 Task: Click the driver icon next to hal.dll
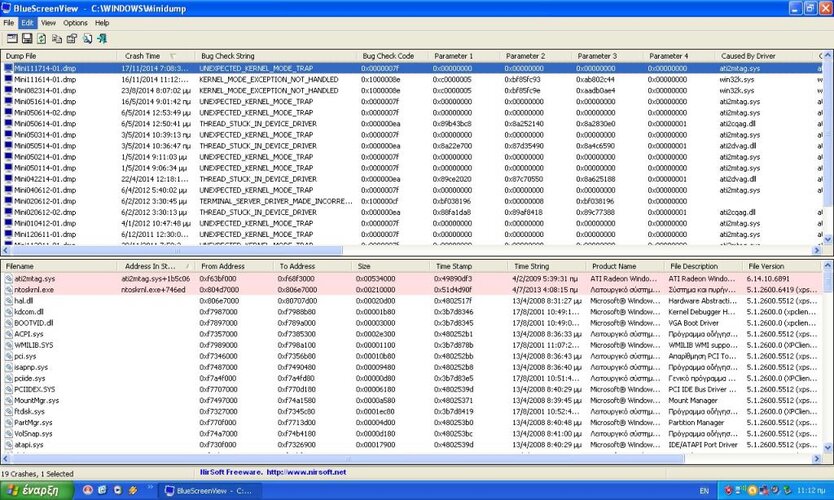click(9, 301)
